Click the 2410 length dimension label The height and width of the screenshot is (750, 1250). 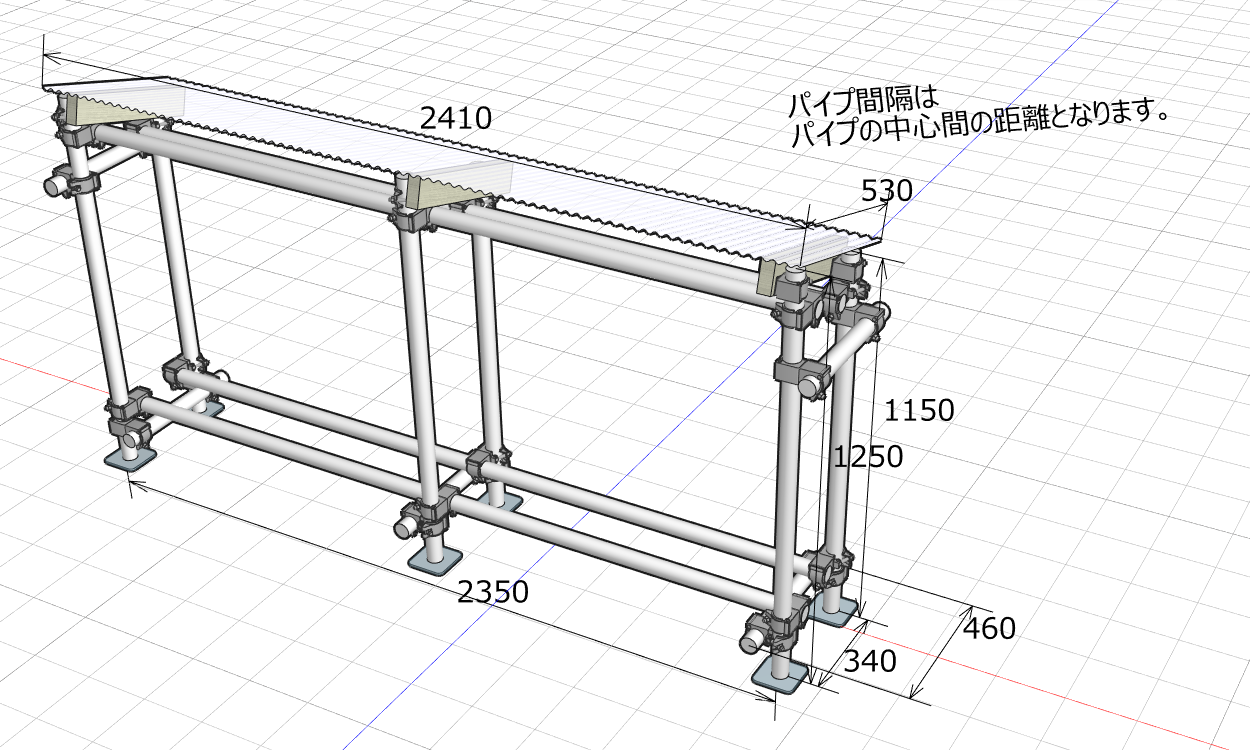(456, 119)
